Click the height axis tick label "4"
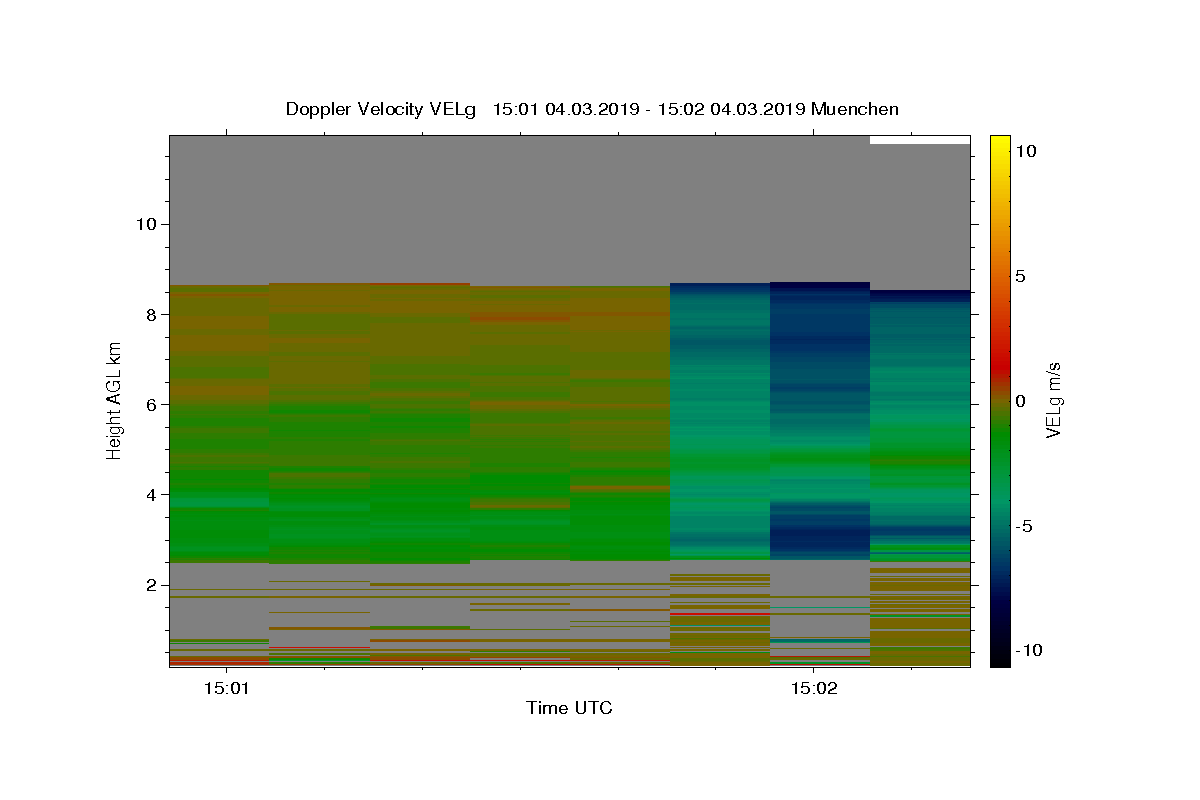Screen dimensions: 1200x800 (x=150, y=495)
